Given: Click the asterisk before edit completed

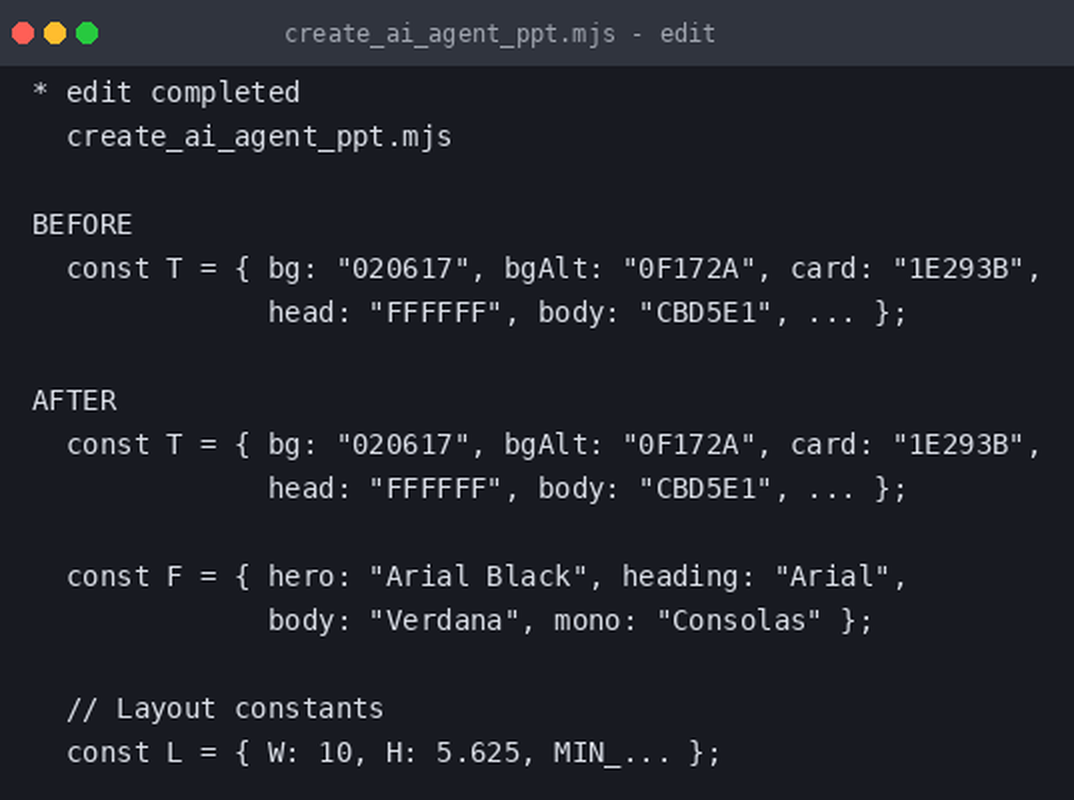Looking at the screenshot, I should 40,90.
